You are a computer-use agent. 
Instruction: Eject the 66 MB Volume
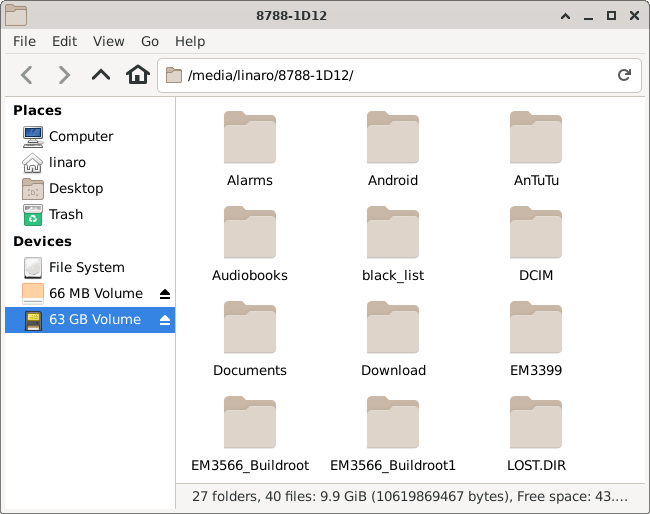pyautogui.click(x=165, y=294)
